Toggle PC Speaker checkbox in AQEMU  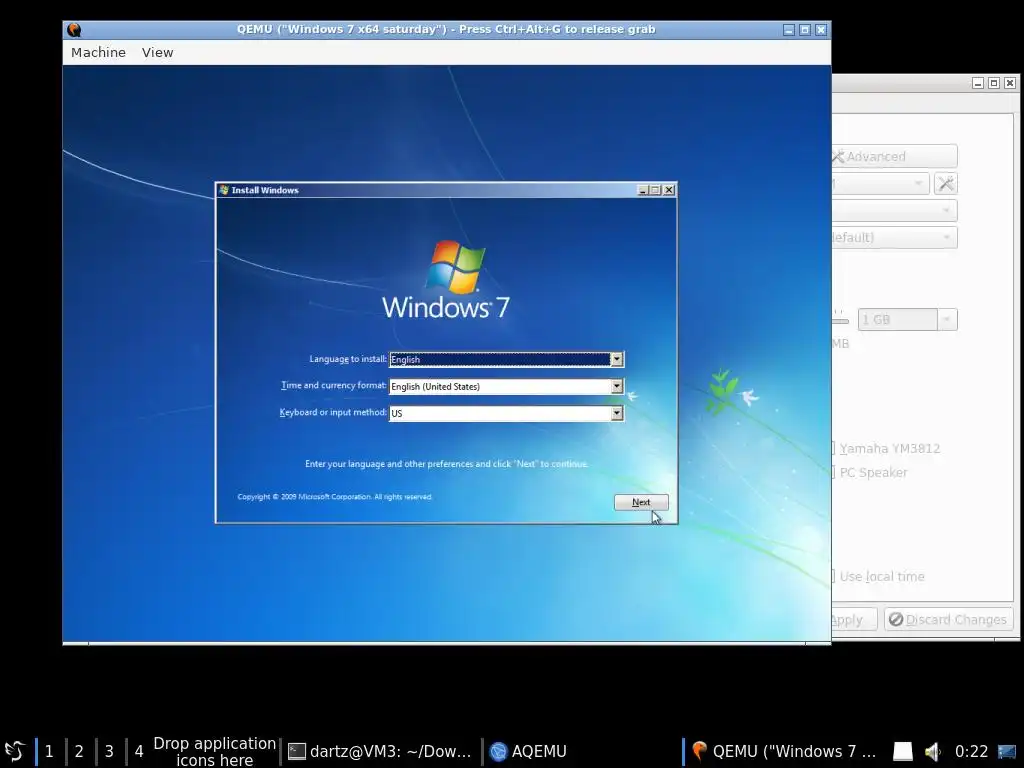833,472
